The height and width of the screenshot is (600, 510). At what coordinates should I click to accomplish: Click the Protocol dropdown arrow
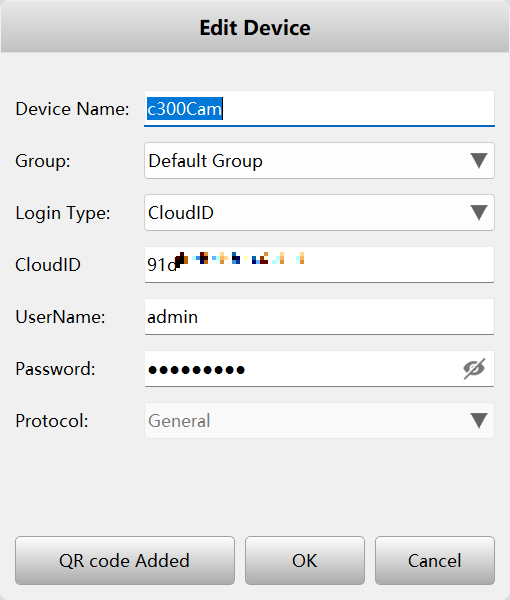[479, 421]
